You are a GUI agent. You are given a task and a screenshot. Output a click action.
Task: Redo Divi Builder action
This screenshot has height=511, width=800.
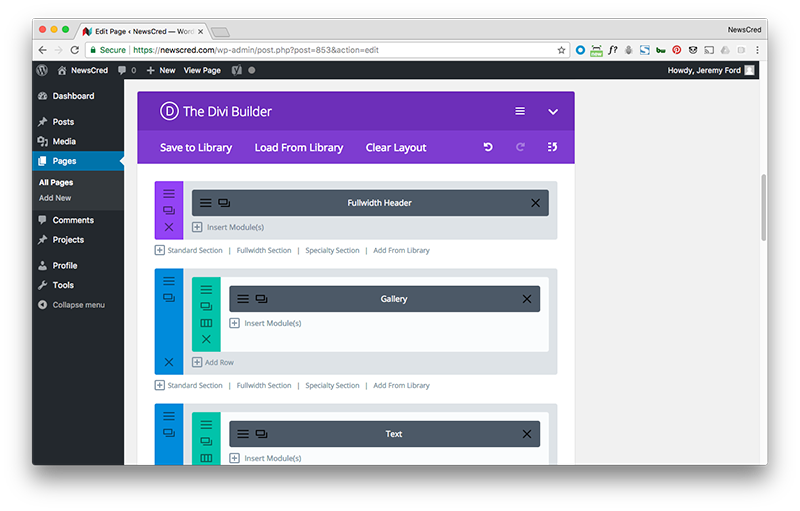[520, 147]
